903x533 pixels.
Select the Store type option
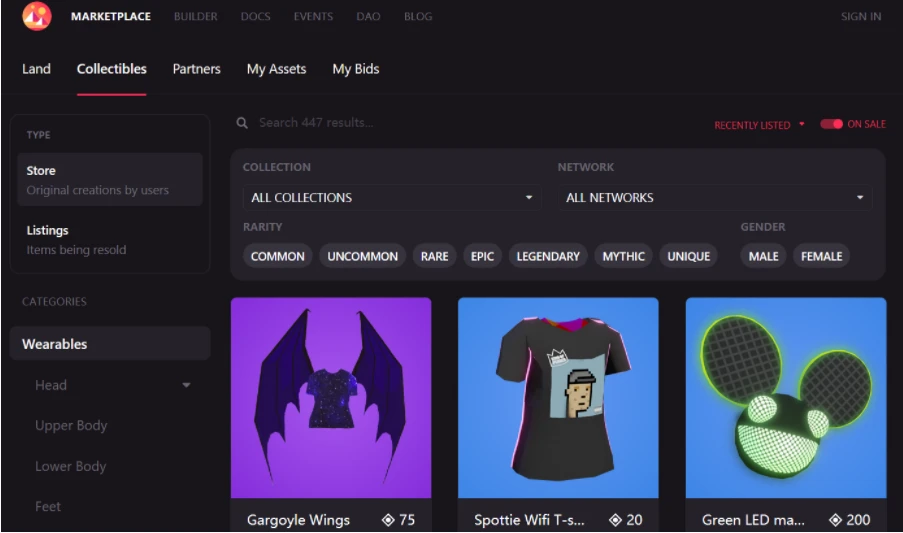109,180
